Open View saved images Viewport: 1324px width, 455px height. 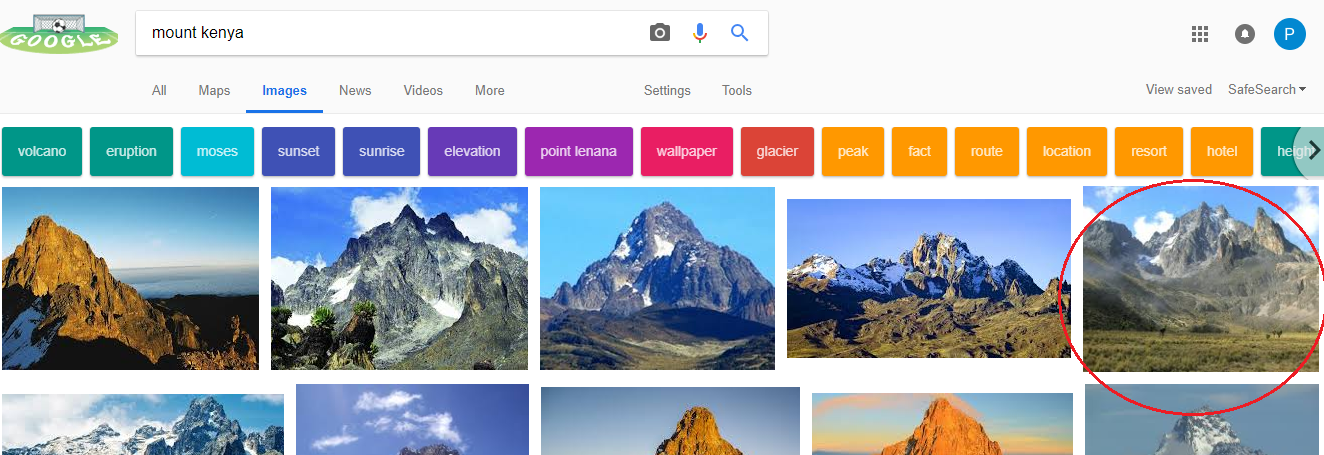tap(1179, 89)
